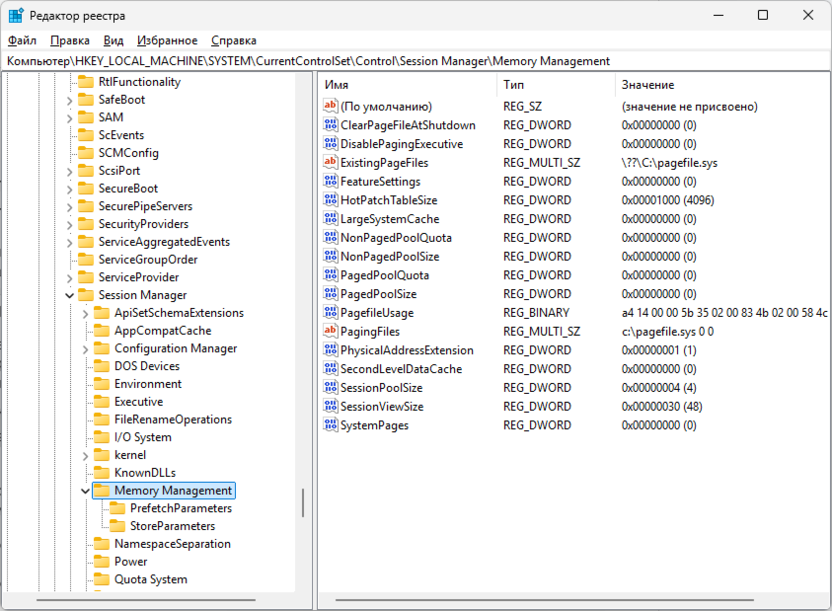Click the tree pane vertical scrollbar thumb
The width and height of the screenshot is (832, 611).
point(303,503)
